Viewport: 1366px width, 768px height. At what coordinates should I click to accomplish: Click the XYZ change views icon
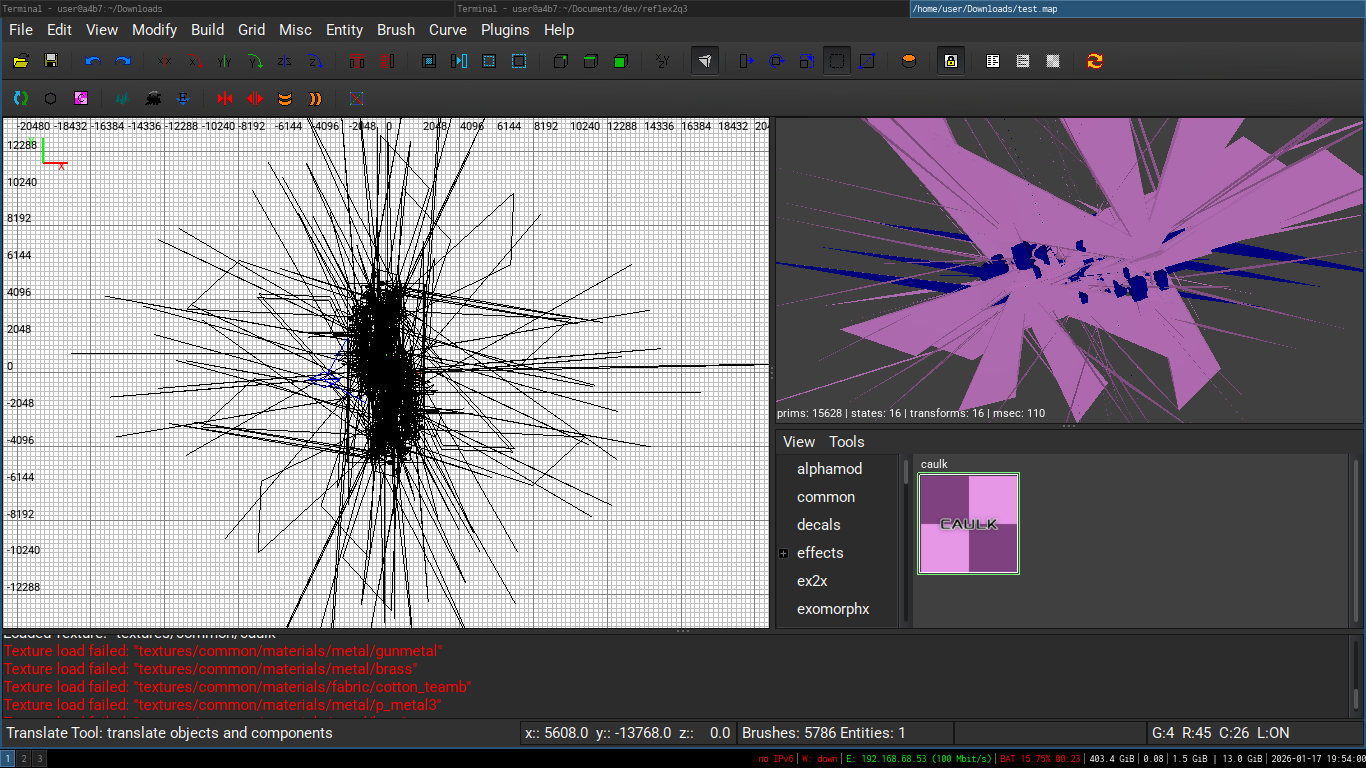661,61
